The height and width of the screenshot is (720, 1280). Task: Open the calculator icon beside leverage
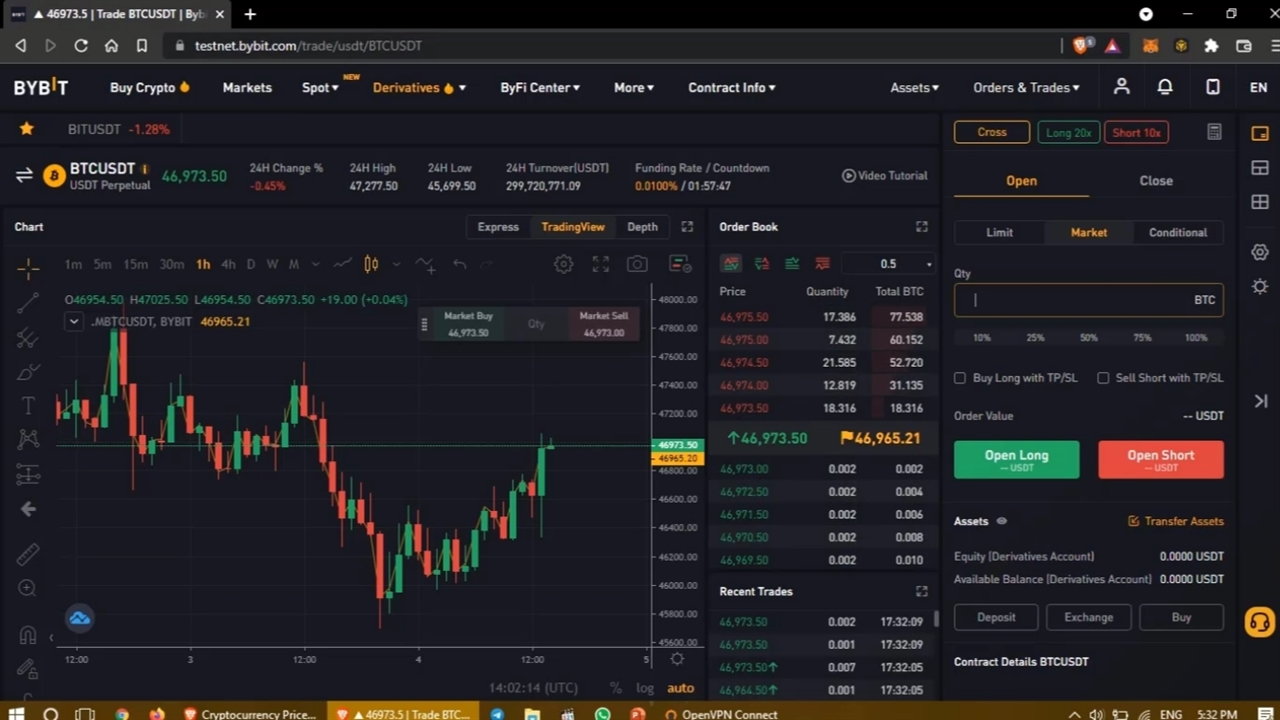pos(1214,132)
